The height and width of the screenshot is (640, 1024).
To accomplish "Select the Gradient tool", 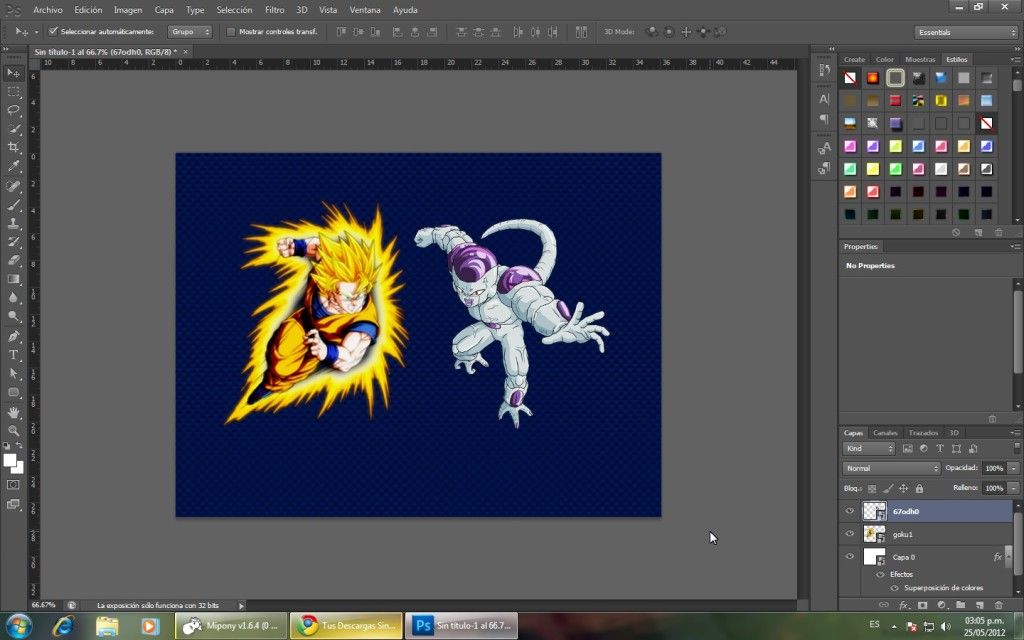I will click(13, 279).
